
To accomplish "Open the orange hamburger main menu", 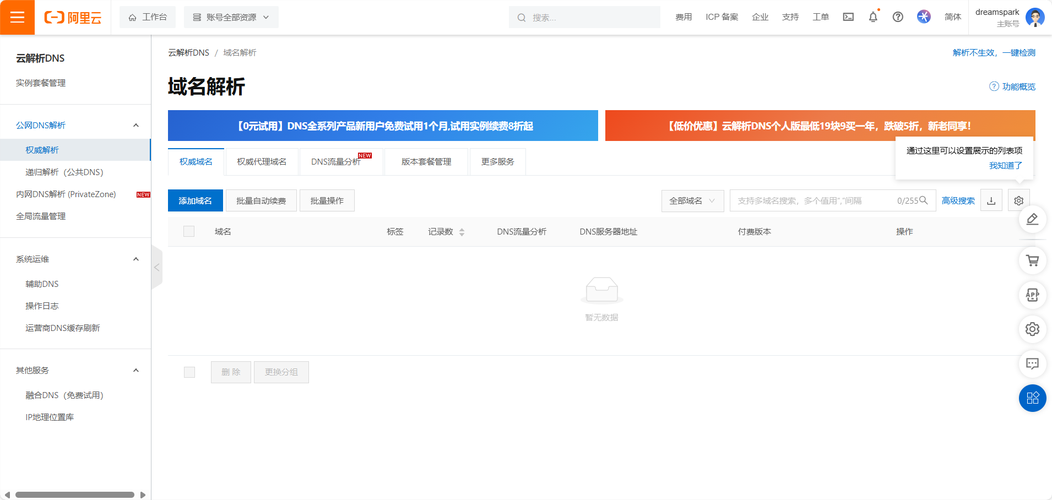I will click(17, 17).
